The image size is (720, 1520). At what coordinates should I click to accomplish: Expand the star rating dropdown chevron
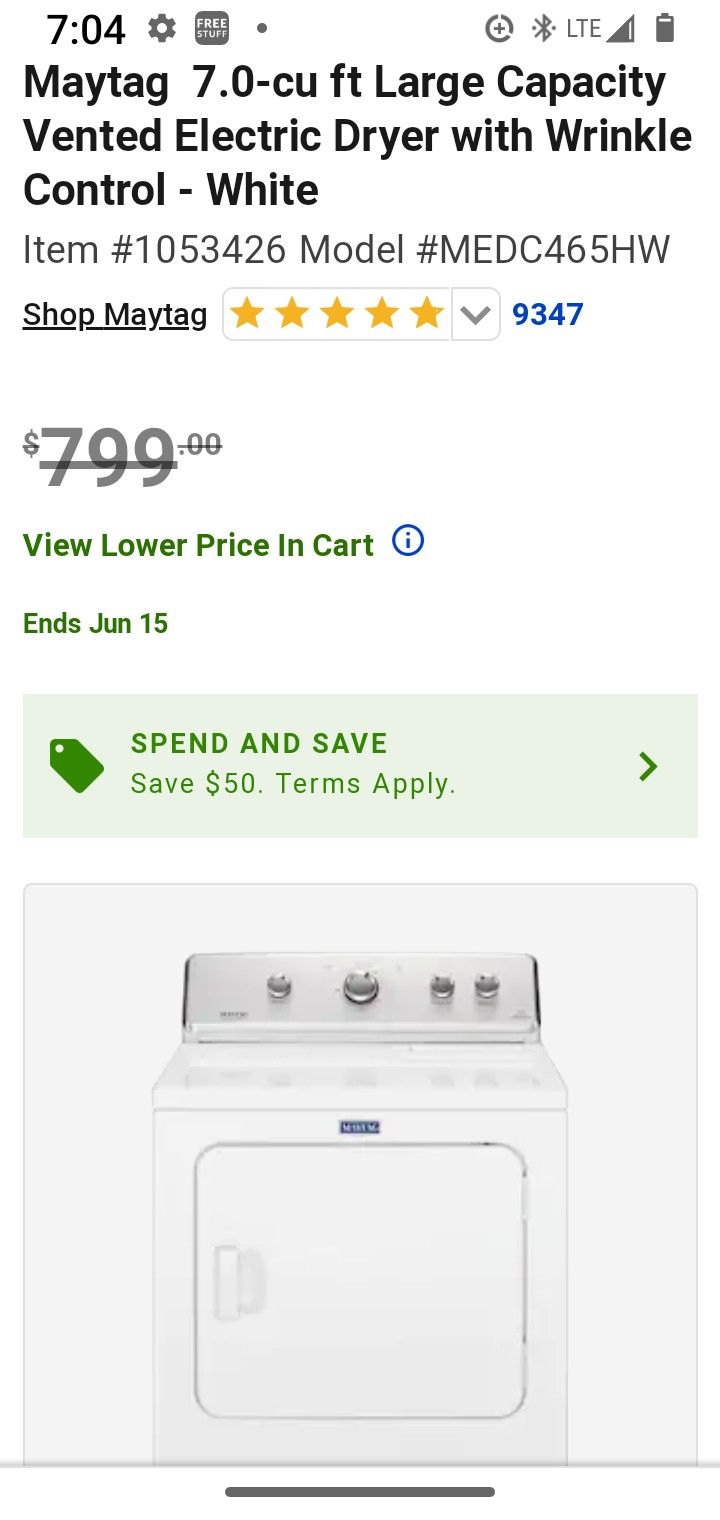pyautogui.click(x=476, y=315)
